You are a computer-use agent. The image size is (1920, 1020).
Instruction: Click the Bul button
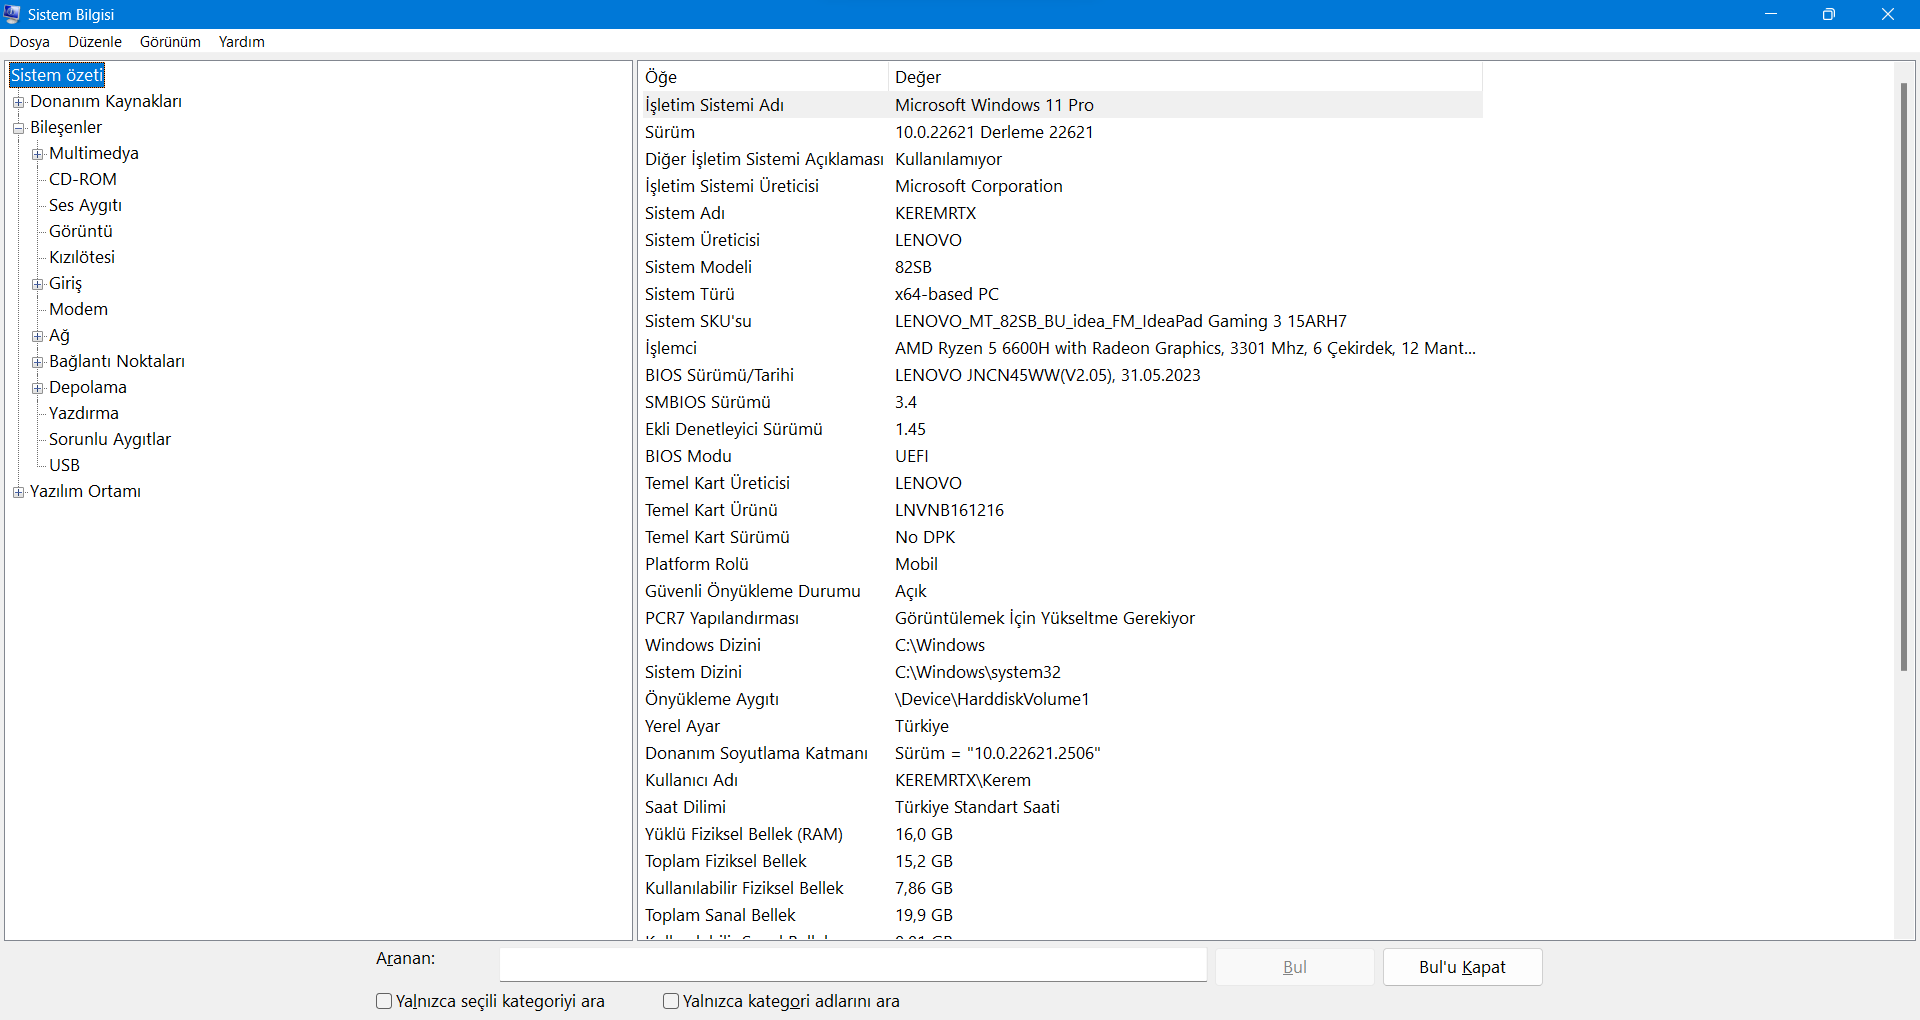(x=1295, y=967)
